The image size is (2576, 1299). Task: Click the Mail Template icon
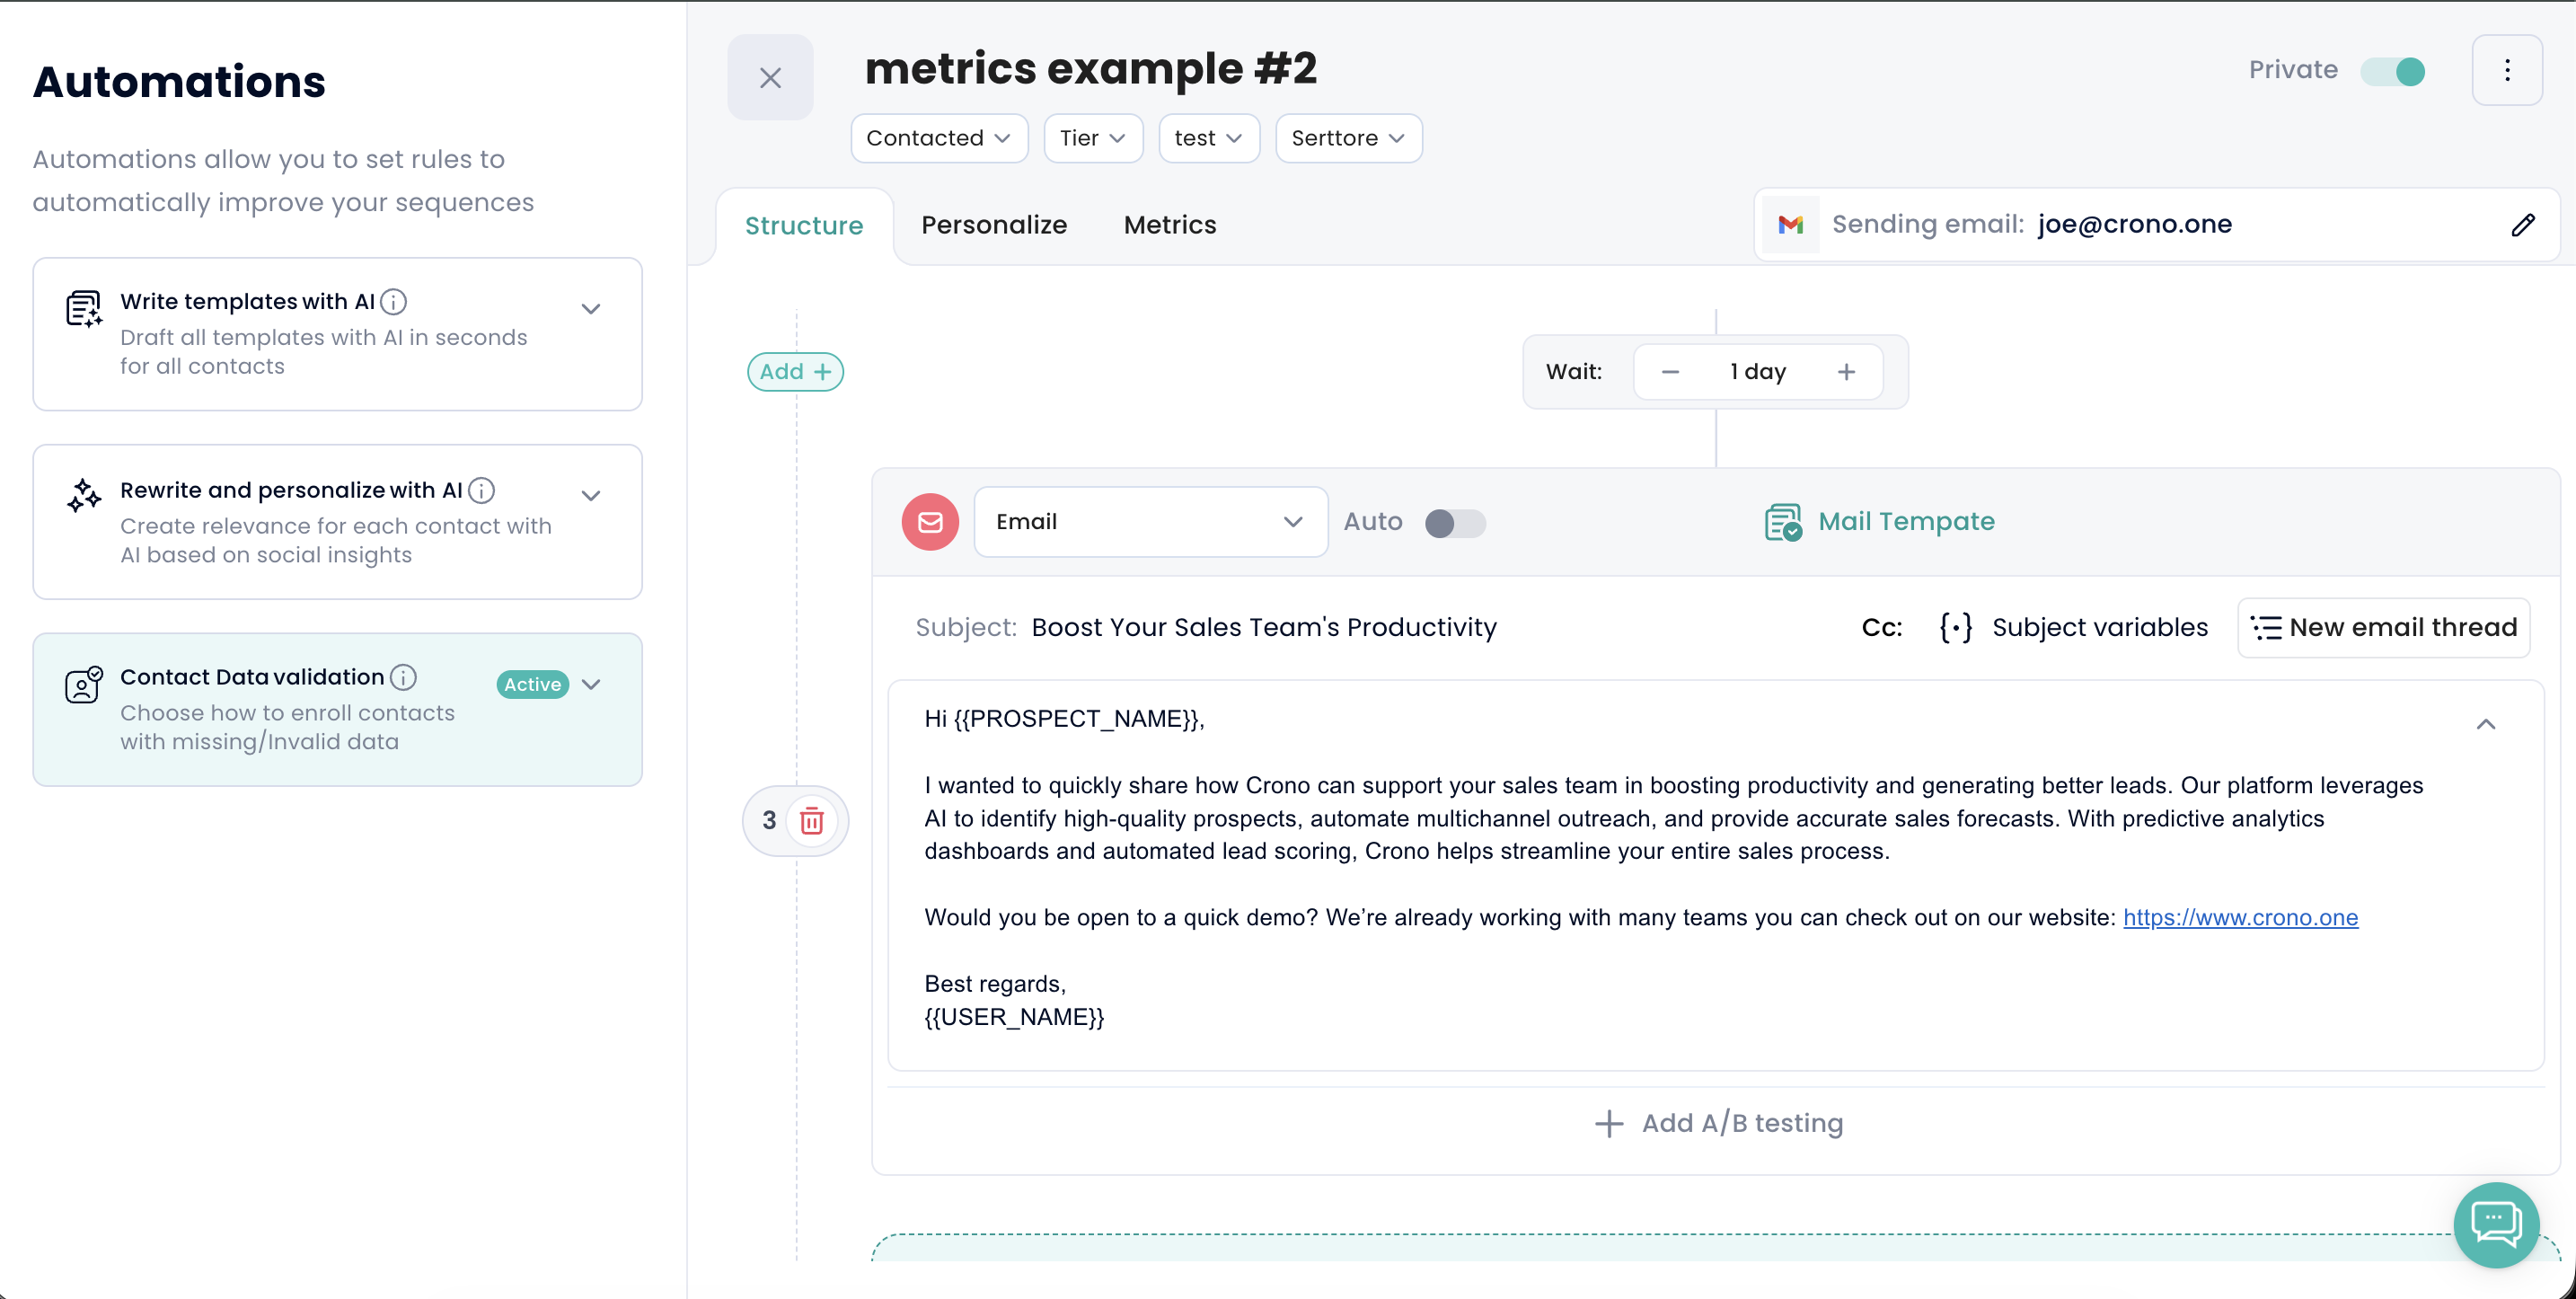click(x=1782, y=522)
